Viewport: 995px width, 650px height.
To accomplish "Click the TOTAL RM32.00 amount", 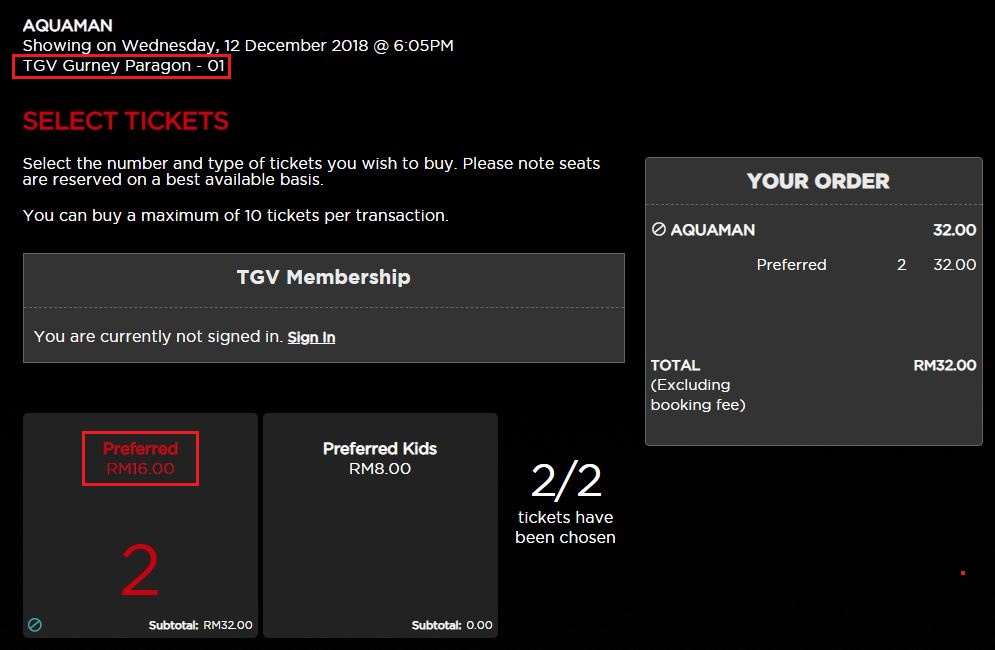I will tap(944, 365).
